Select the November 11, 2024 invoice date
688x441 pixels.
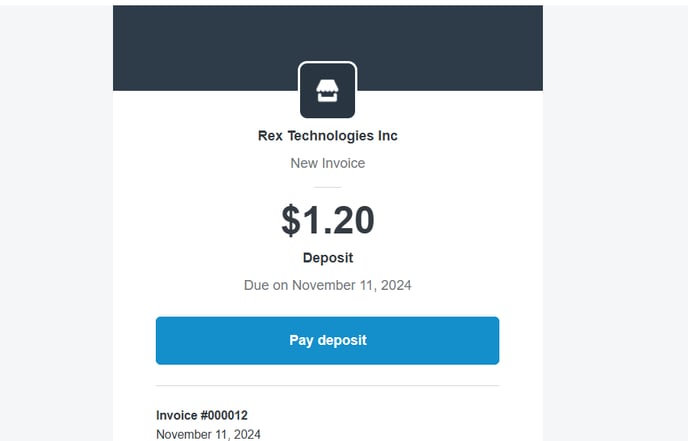click(x=208, y=434)
